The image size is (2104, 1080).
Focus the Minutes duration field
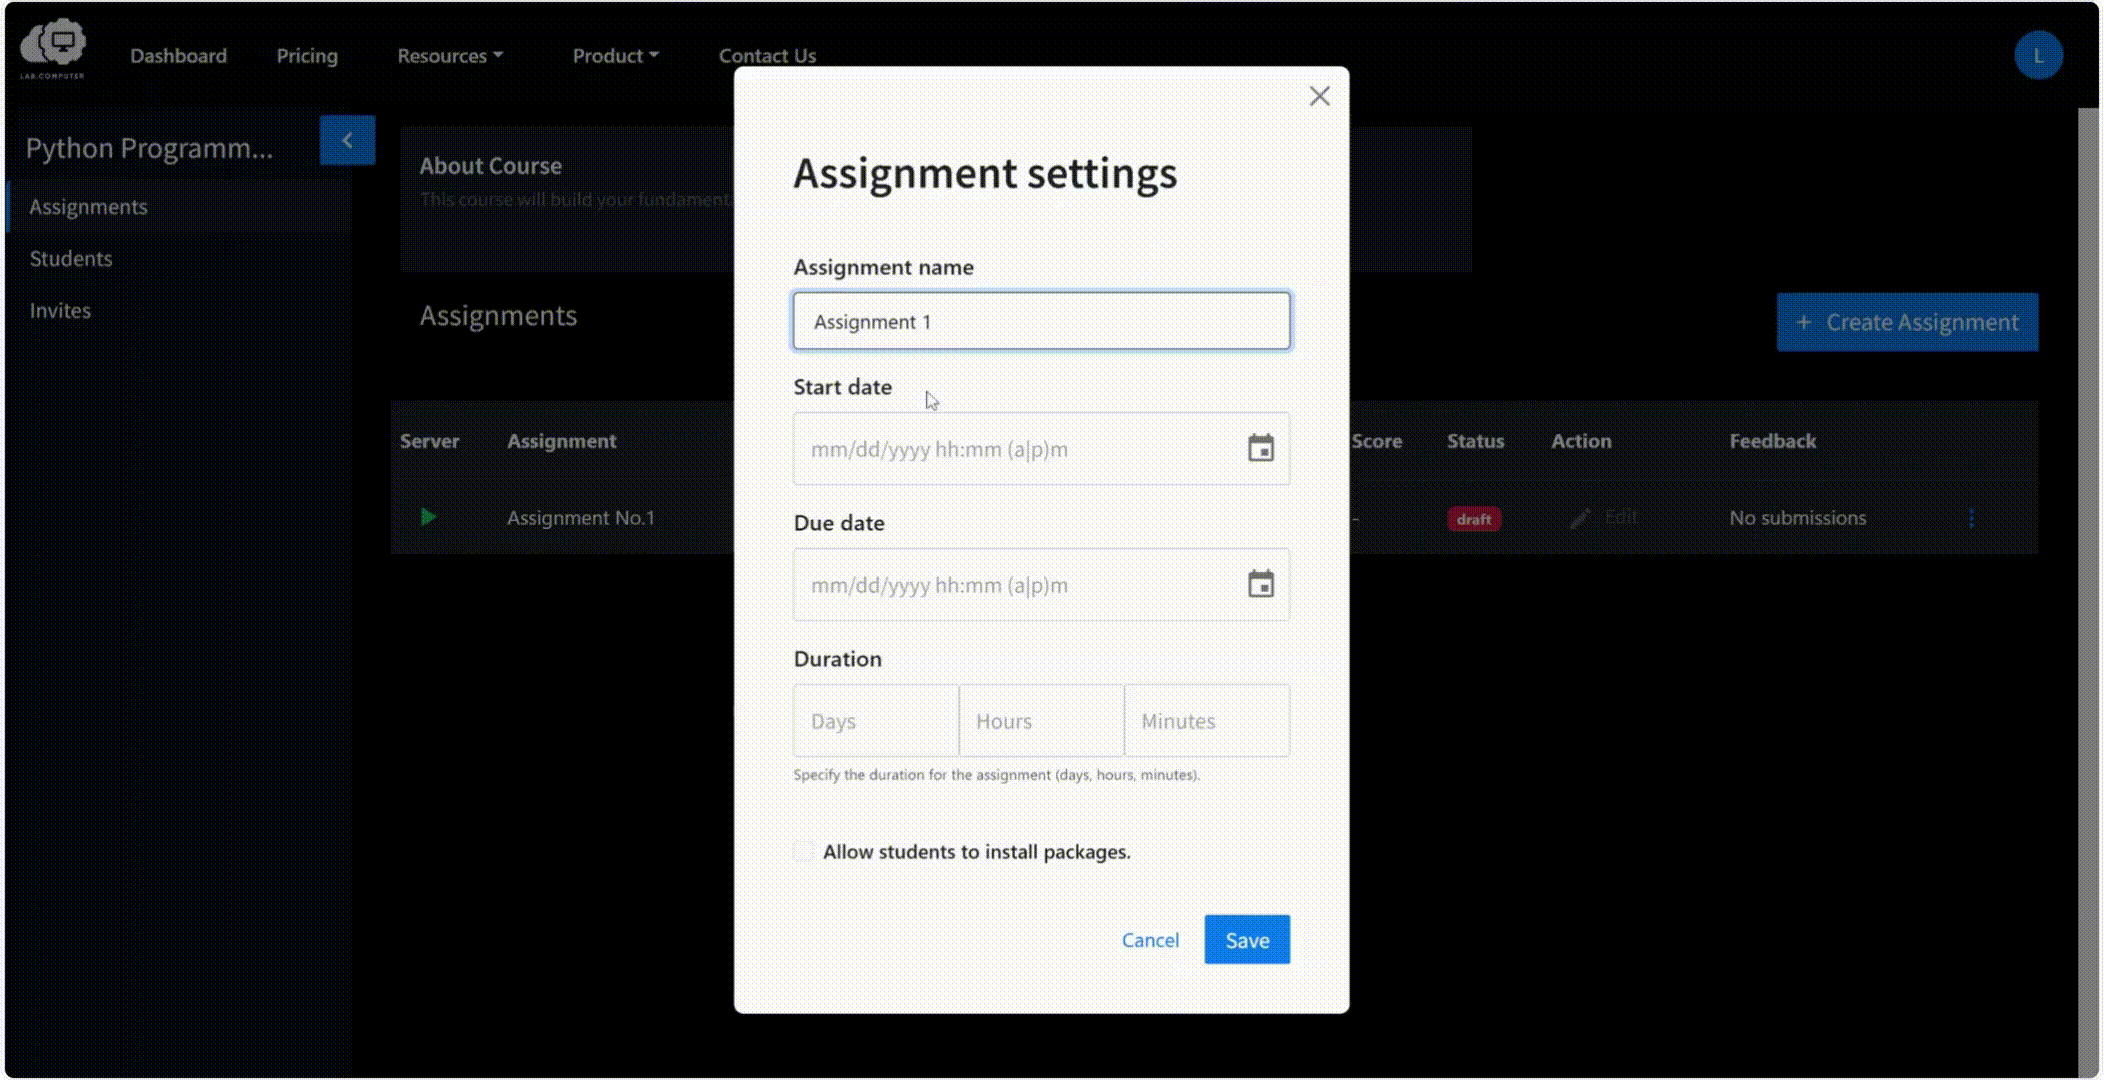point(1207,721)
